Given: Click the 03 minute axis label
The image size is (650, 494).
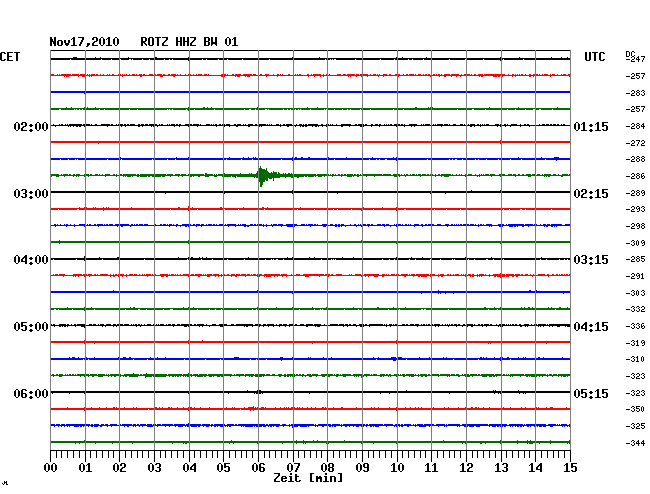Looking at the screenshot, I should coord(154,468).
